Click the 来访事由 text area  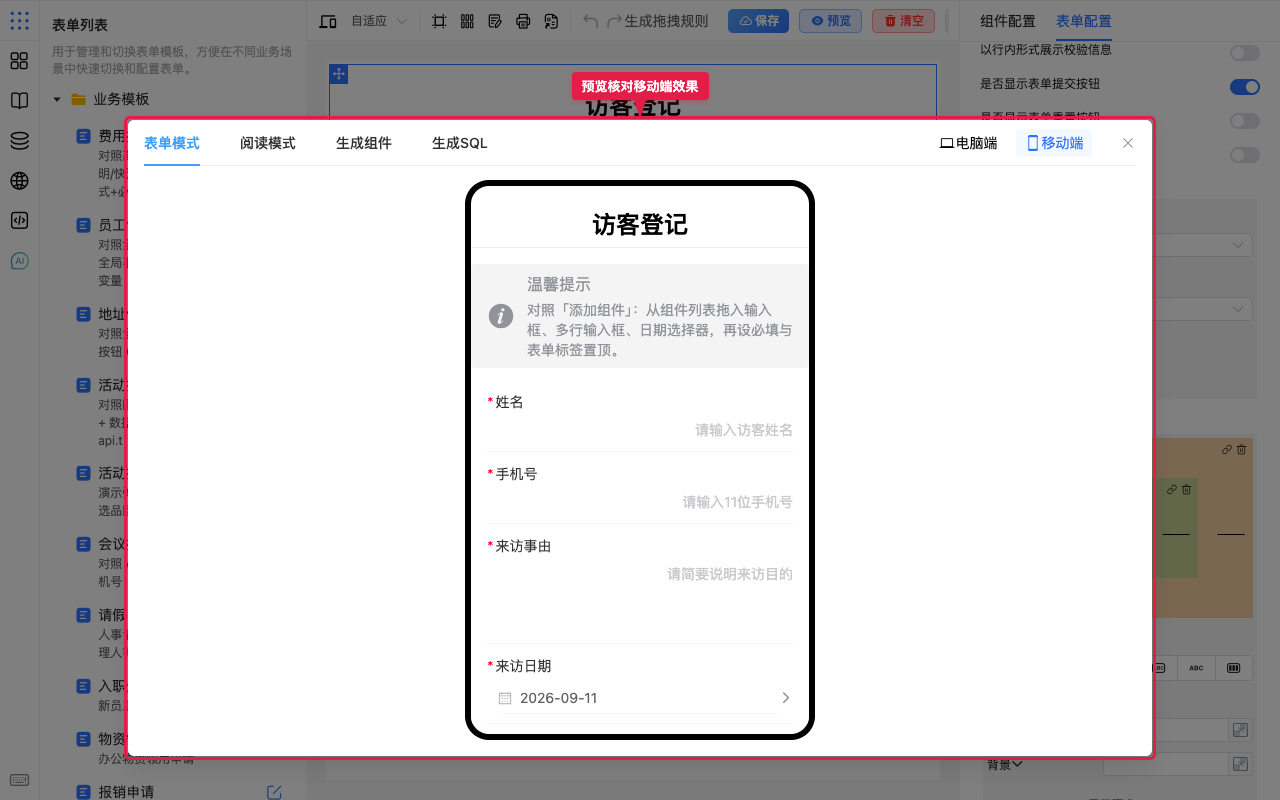(x=640, y=600)
